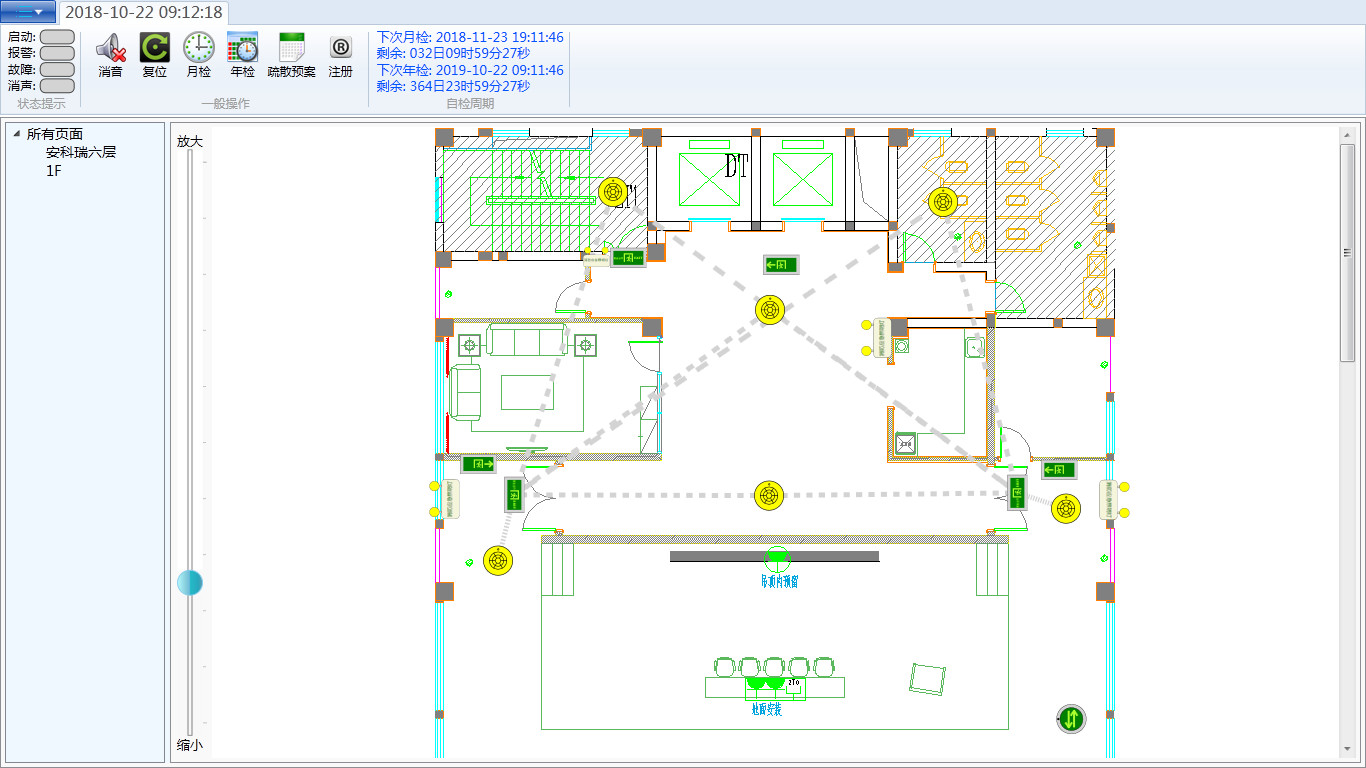Start the 月检 monthly check
The image size is (1366, 768).
(198, 48)
